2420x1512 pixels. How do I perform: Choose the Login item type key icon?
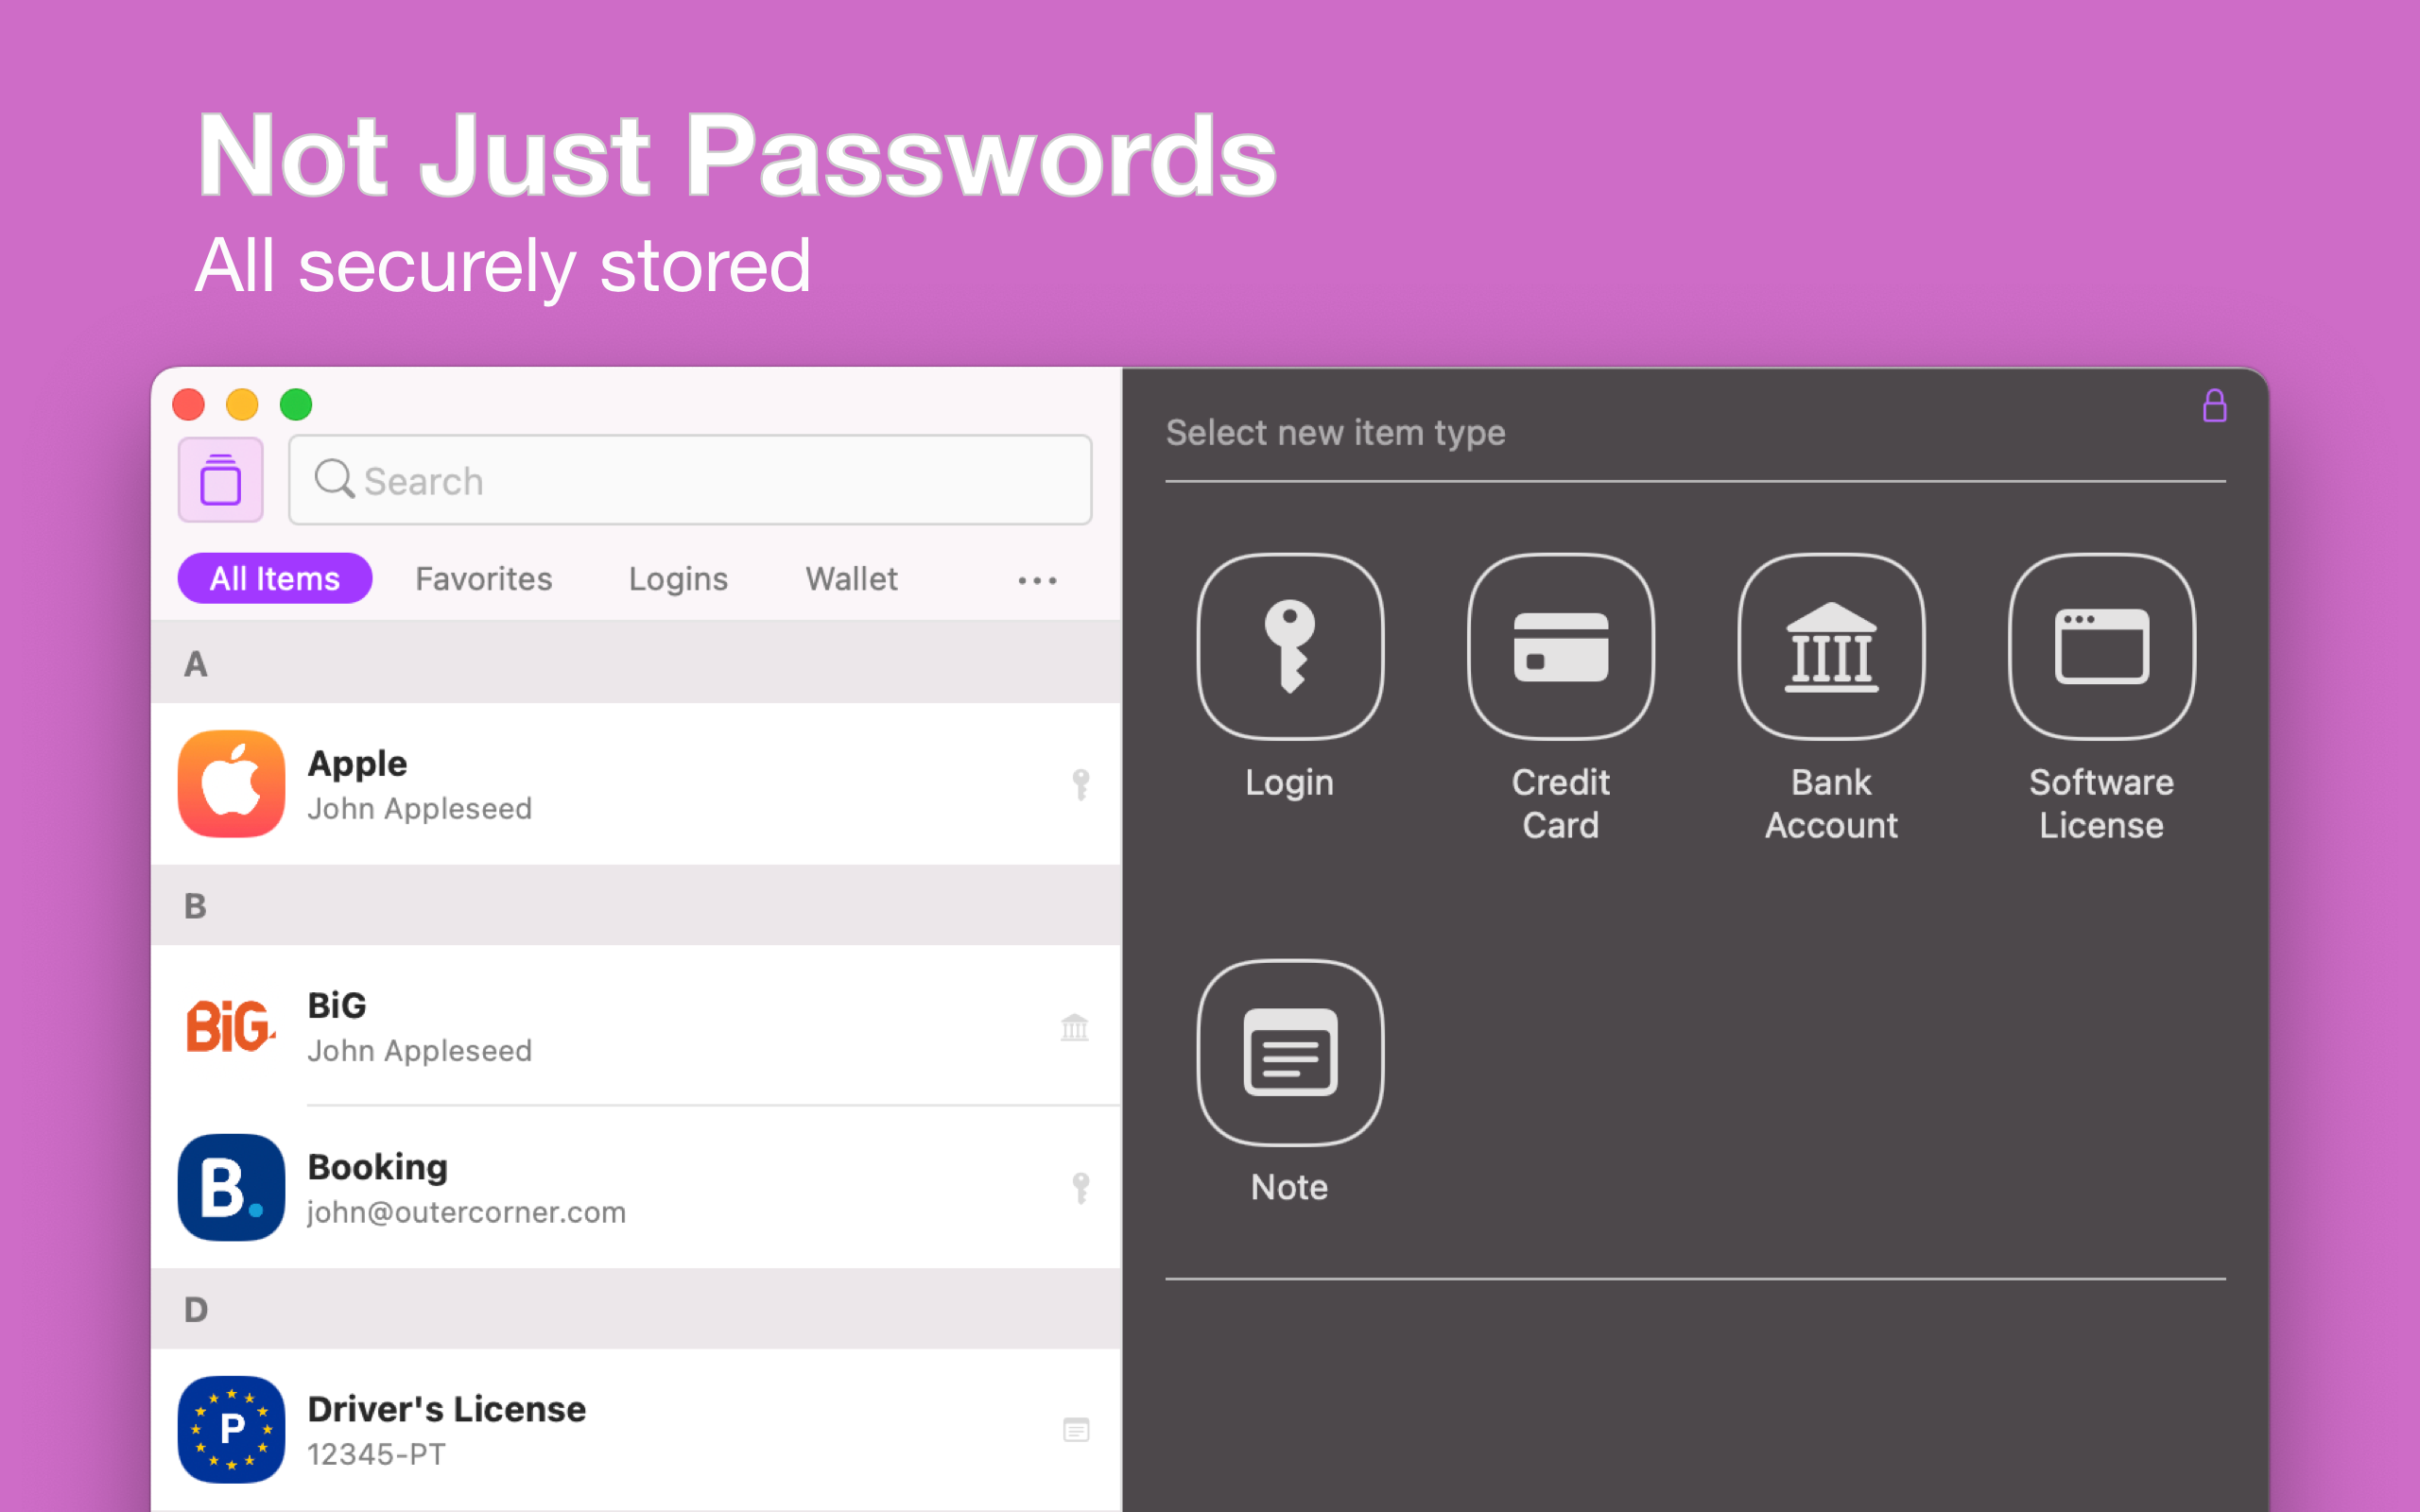(1290, 647)
